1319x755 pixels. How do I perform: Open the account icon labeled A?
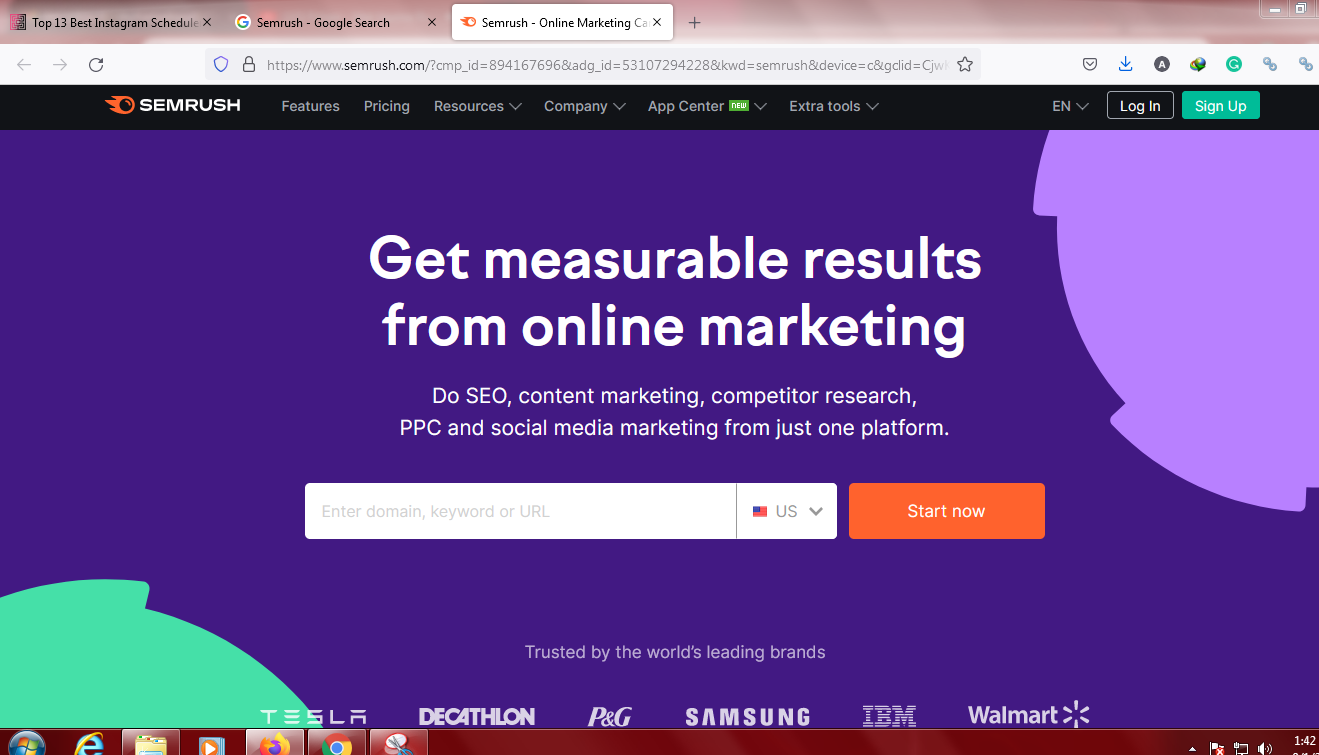point(1161,64)
